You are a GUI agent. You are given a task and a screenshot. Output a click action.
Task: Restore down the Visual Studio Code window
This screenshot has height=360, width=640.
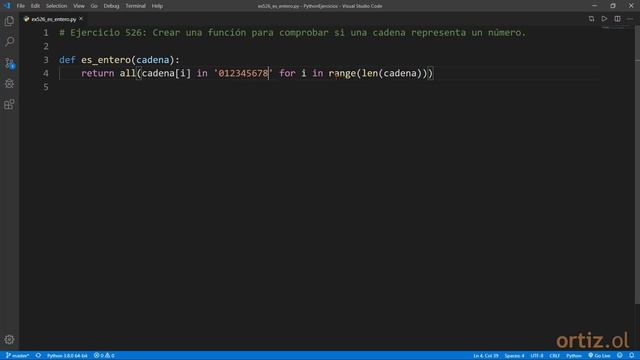(613, 6)
